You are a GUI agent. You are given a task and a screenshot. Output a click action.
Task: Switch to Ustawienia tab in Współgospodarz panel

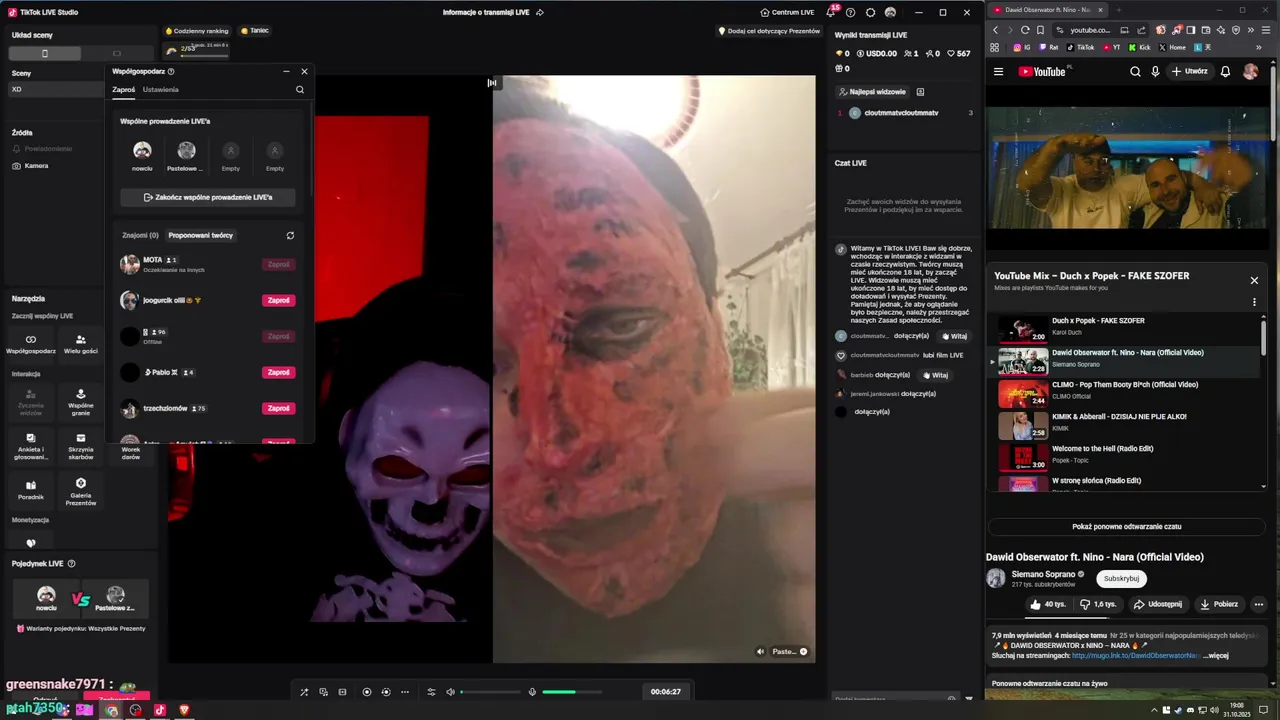160,89
